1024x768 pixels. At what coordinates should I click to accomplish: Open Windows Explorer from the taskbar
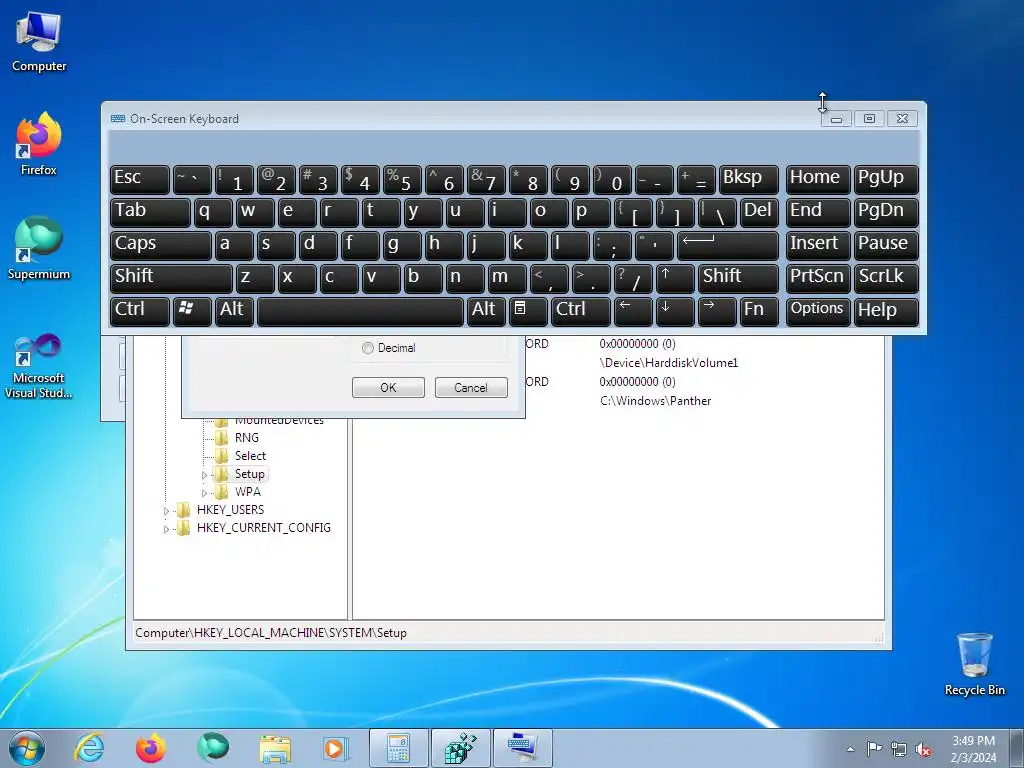pos(275,748)
